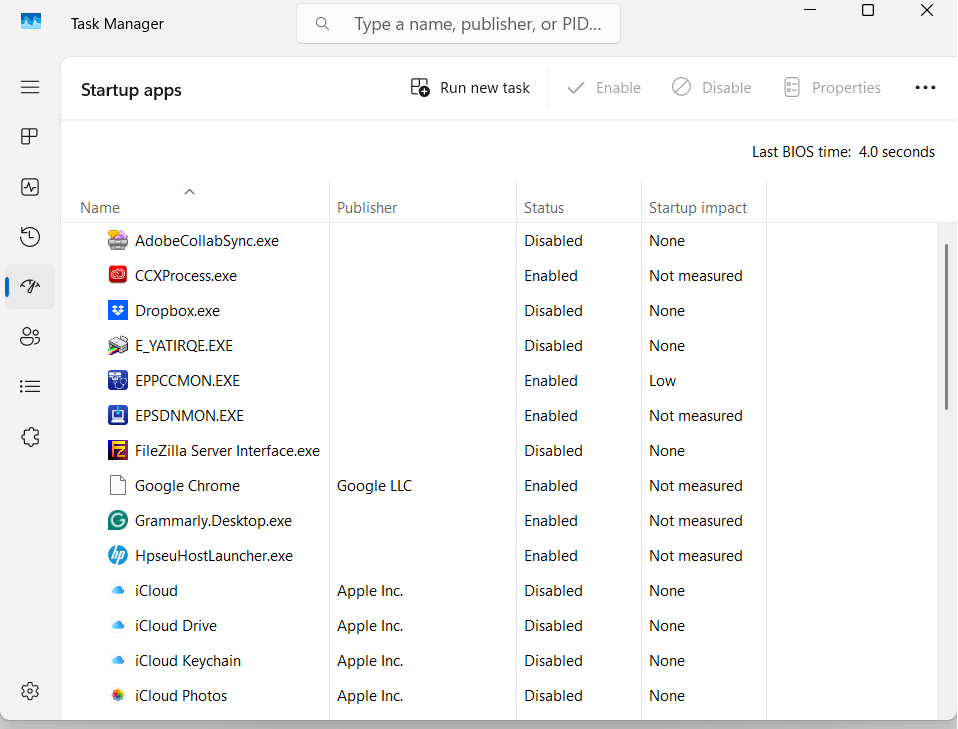The height and width of the screenshot is (729, 958).
Task: Click the EPPCCMON.EXE icon
Action: (118, 380)
